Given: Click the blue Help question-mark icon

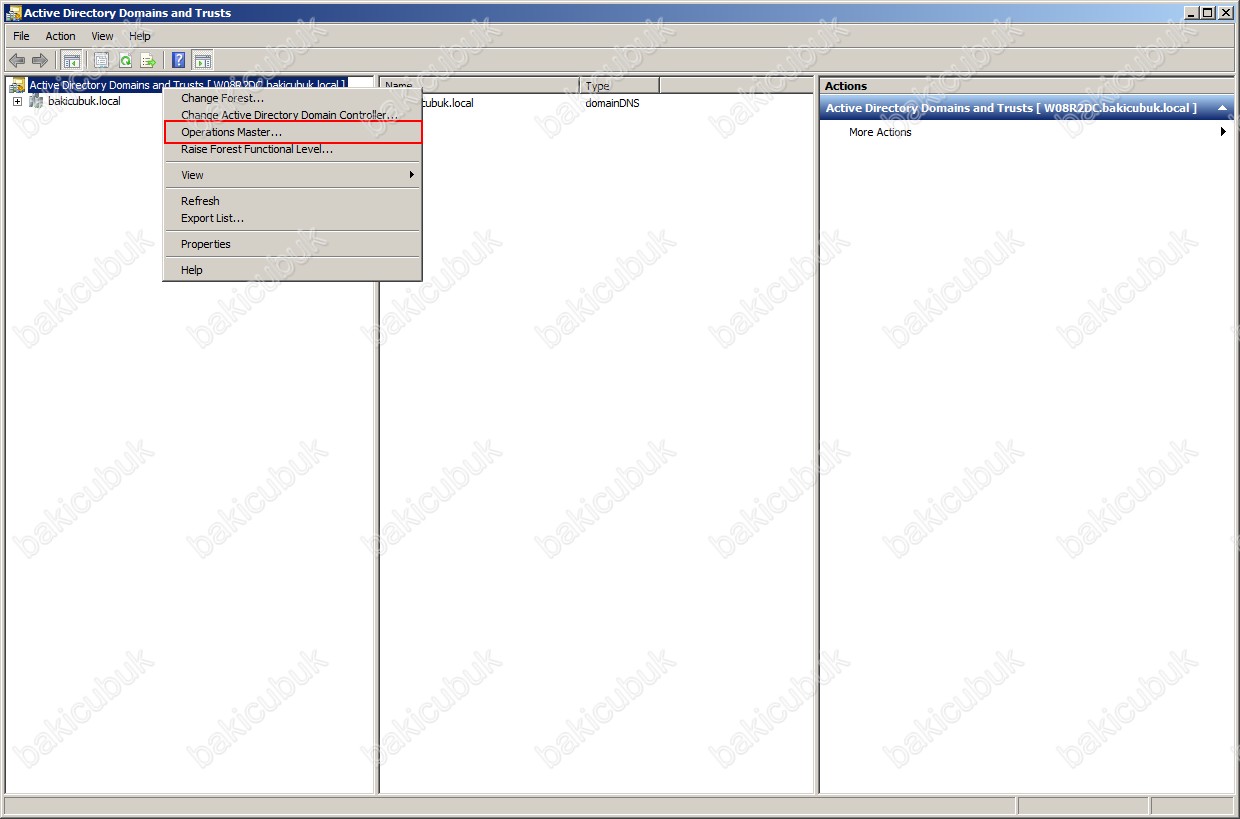Looking at the screenshot, I should (178, 60).
